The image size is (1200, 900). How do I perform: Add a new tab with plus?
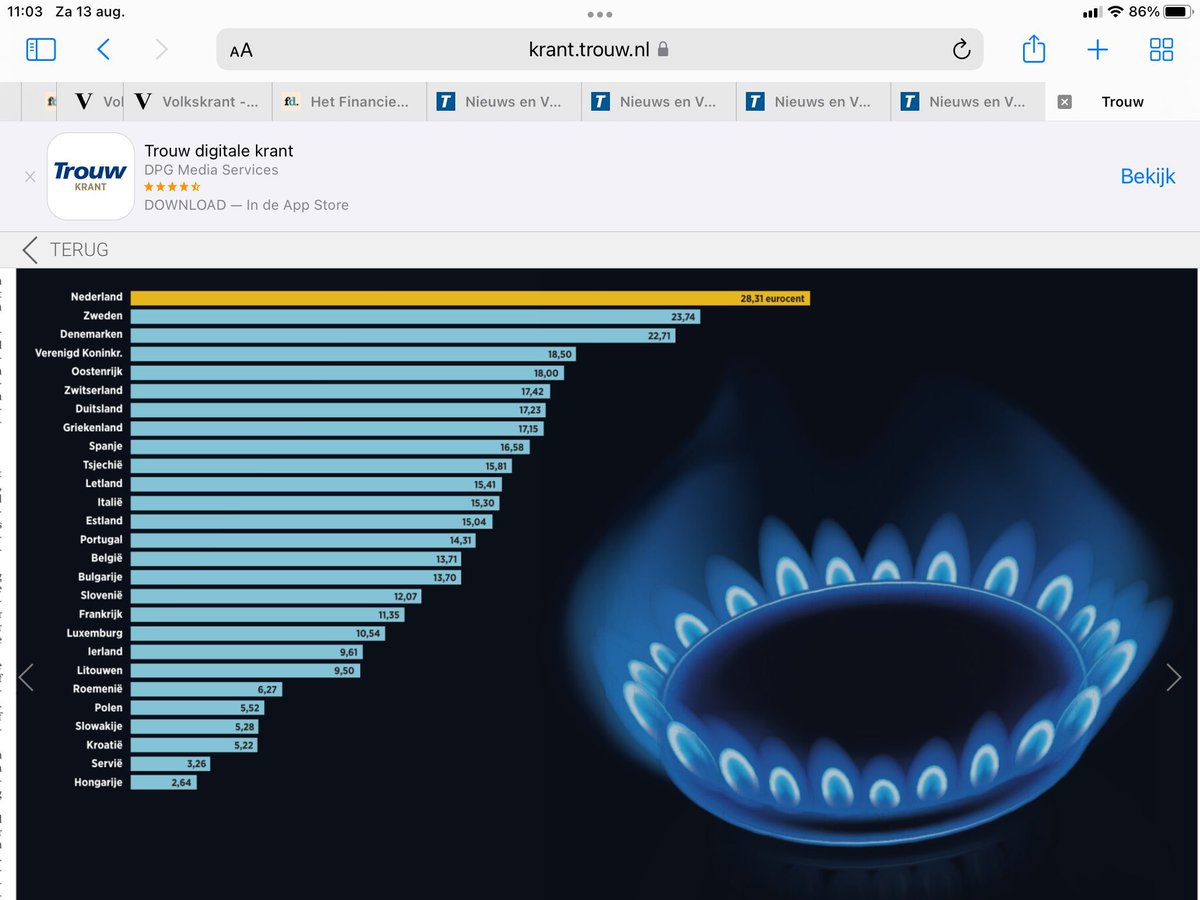pos(1097,49)
